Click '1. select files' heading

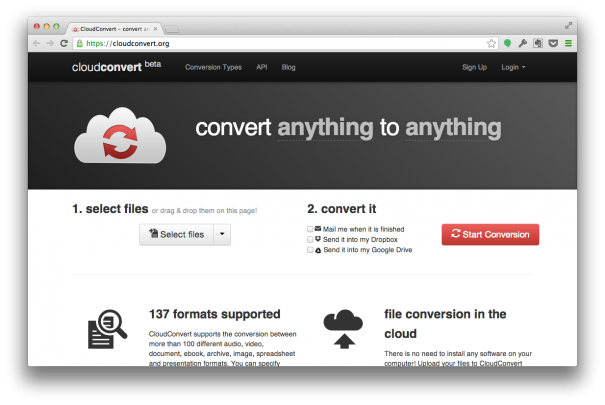(110, 209)
